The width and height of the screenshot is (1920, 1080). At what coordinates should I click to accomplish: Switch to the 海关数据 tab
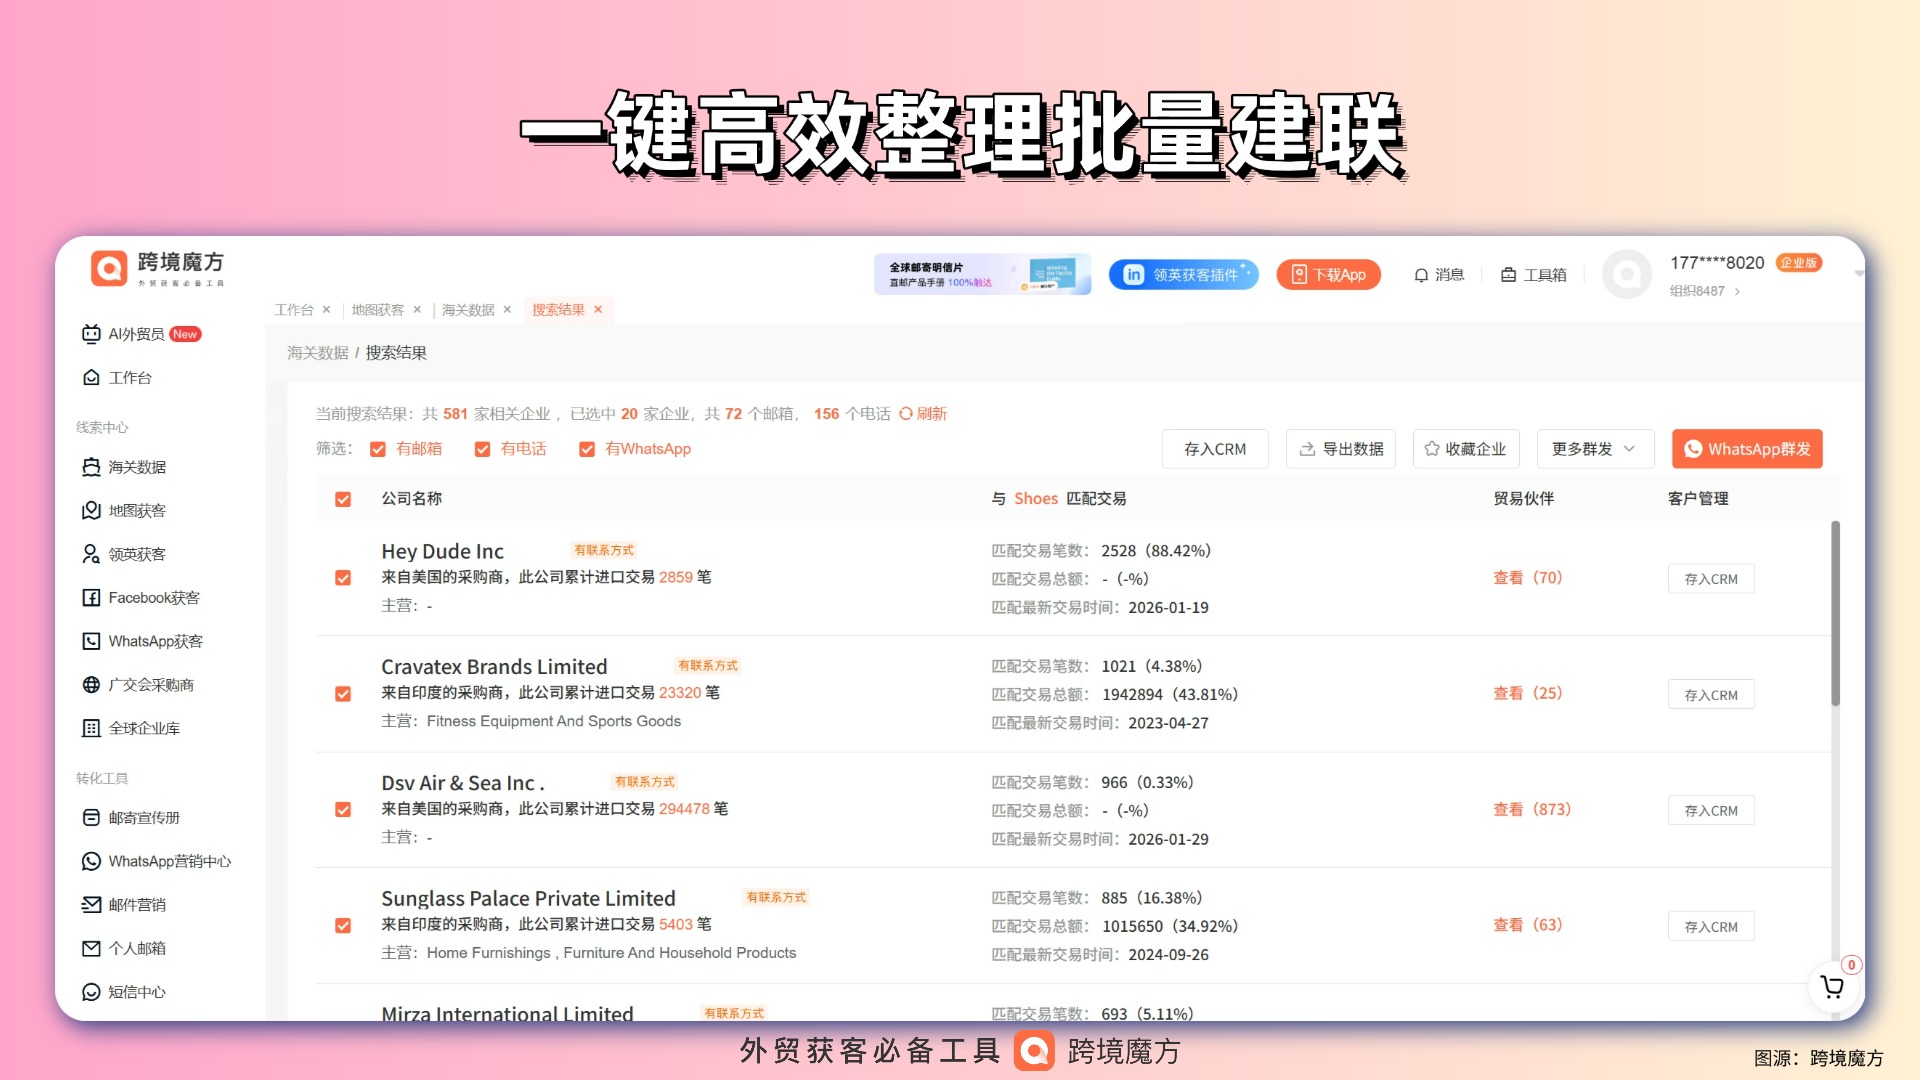(x=468, y=310)
